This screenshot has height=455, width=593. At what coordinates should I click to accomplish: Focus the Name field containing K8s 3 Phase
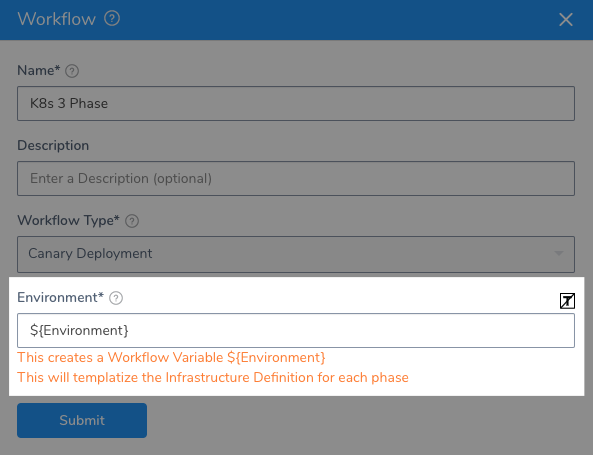(296, 104)
